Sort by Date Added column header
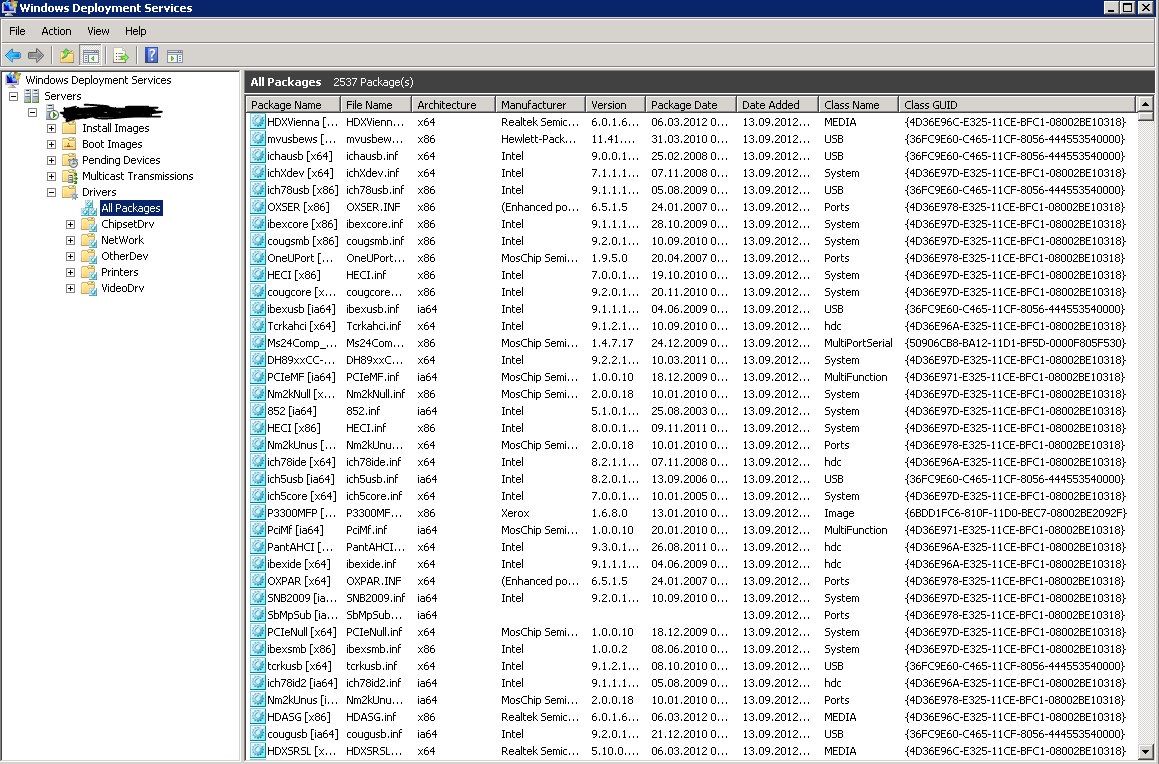The height and width of the screenshot is (764, 1159). [x=778, y=105]
